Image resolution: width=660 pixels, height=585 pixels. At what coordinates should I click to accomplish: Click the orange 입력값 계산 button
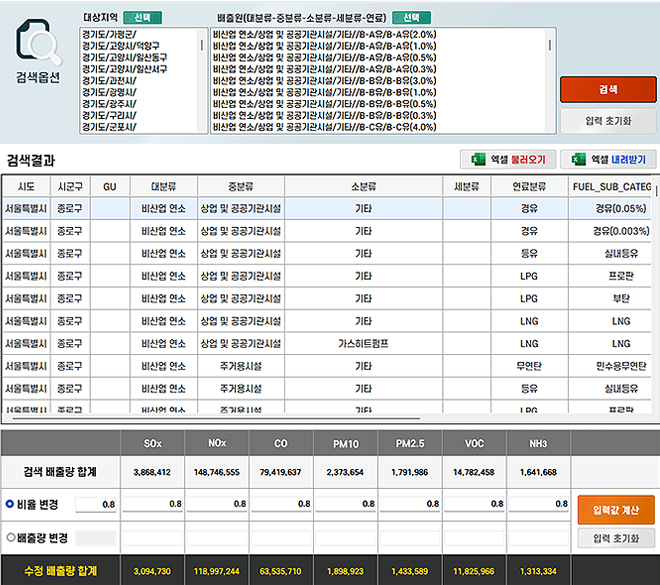coord(616,510)
